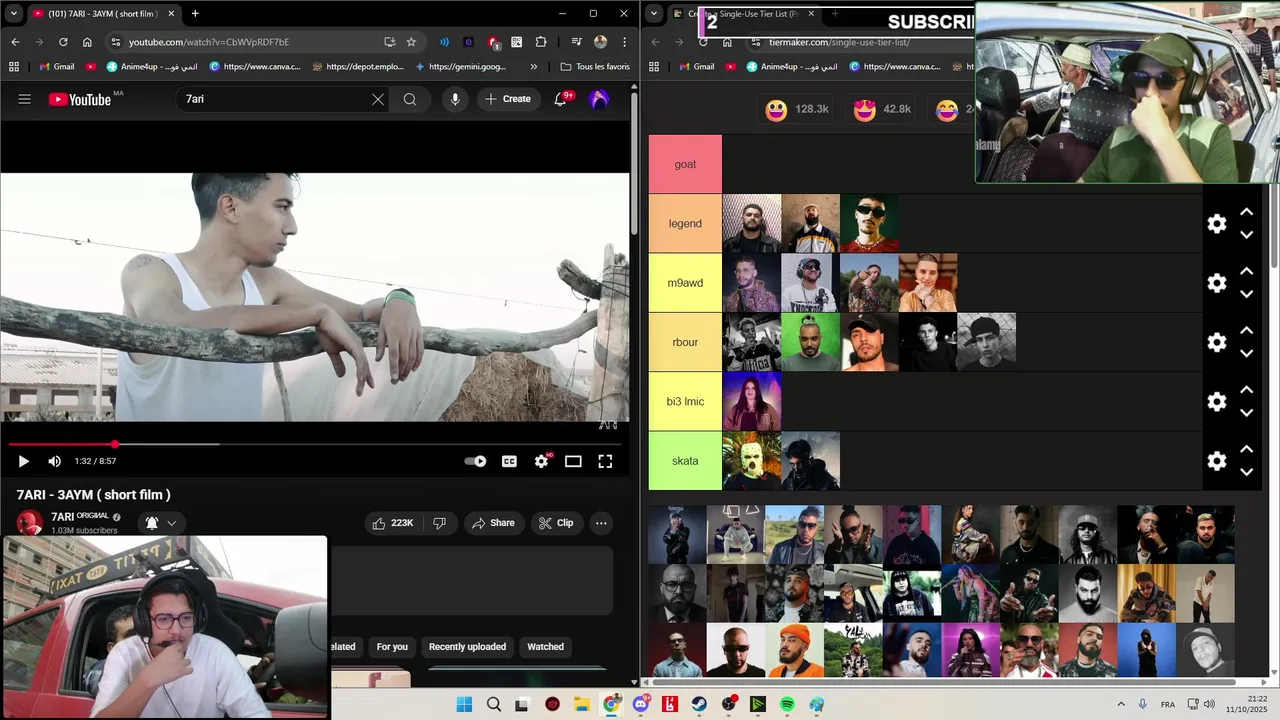1280x720 pixels.
Task: Open the Windows Start menu
Action: 464,705
